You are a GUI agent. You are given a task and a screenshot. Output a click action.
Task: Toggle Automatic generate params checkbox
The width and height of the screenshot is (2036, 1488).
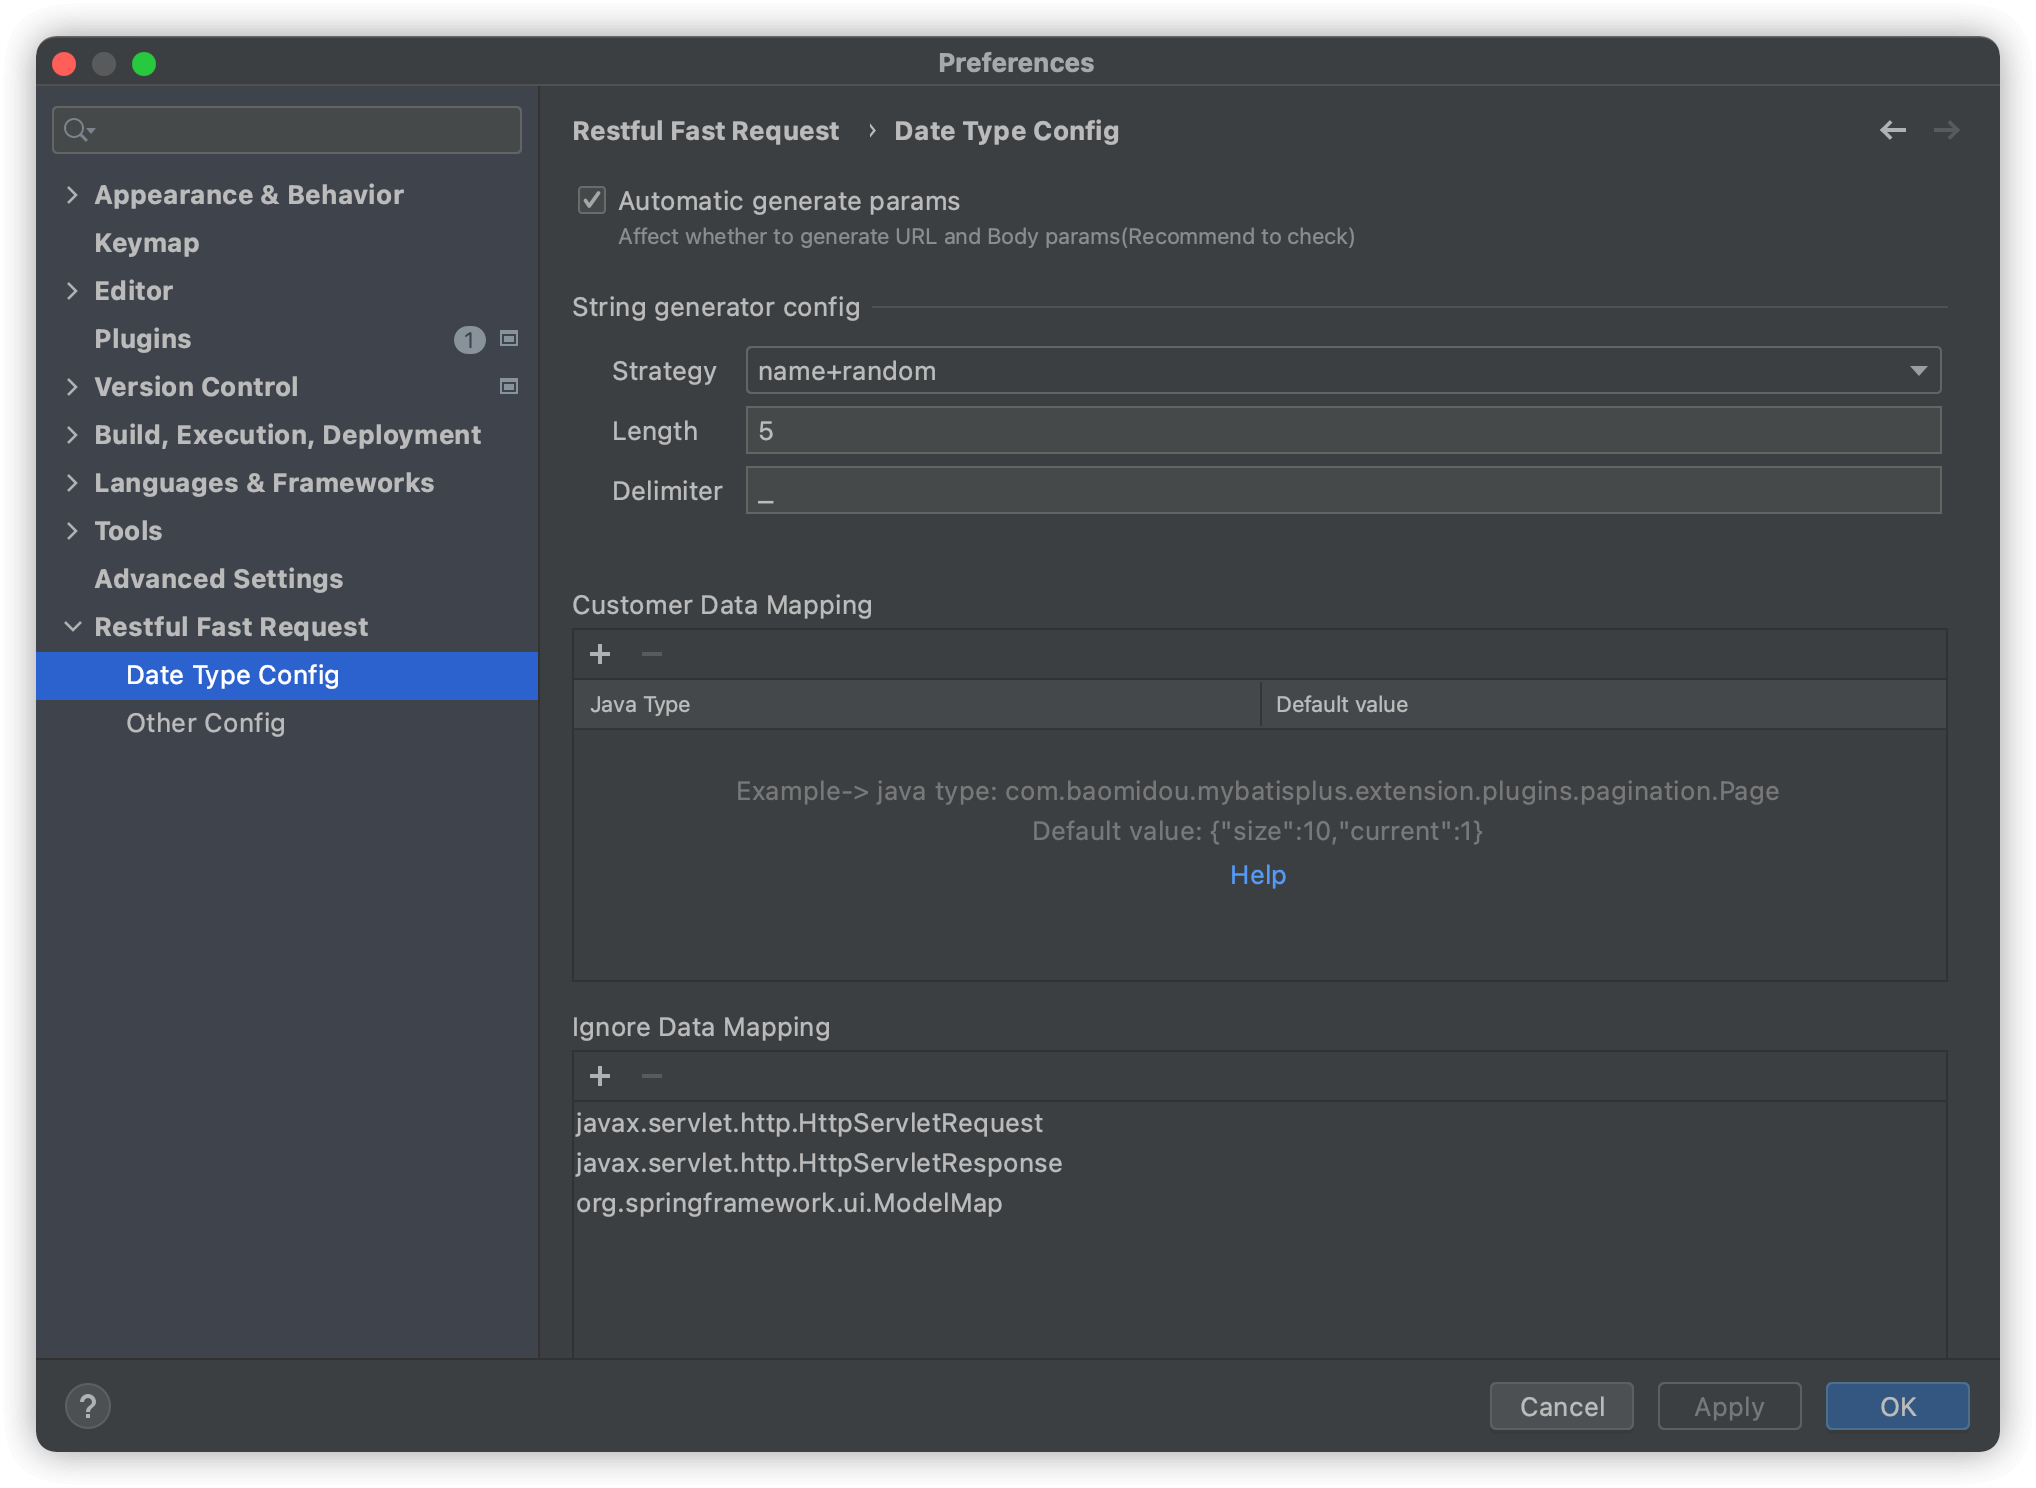point(592,201)
